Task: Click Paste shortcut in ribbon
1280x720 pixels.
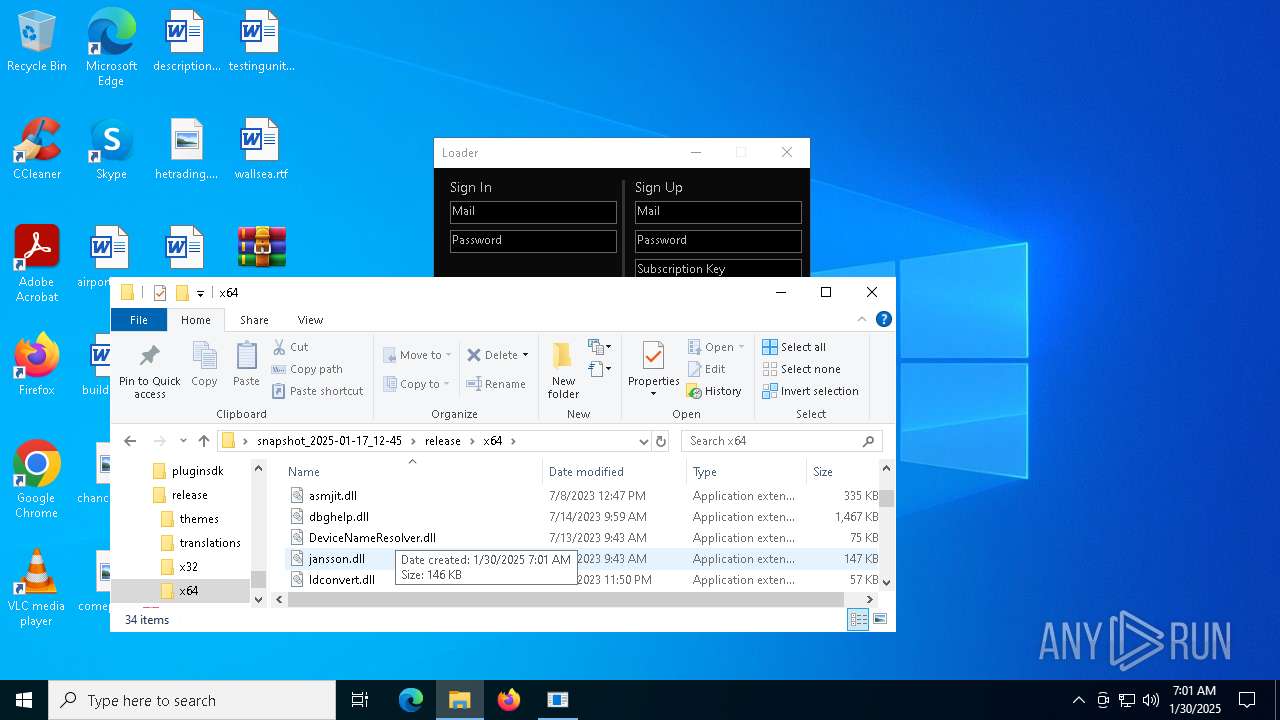Action: 317,391
